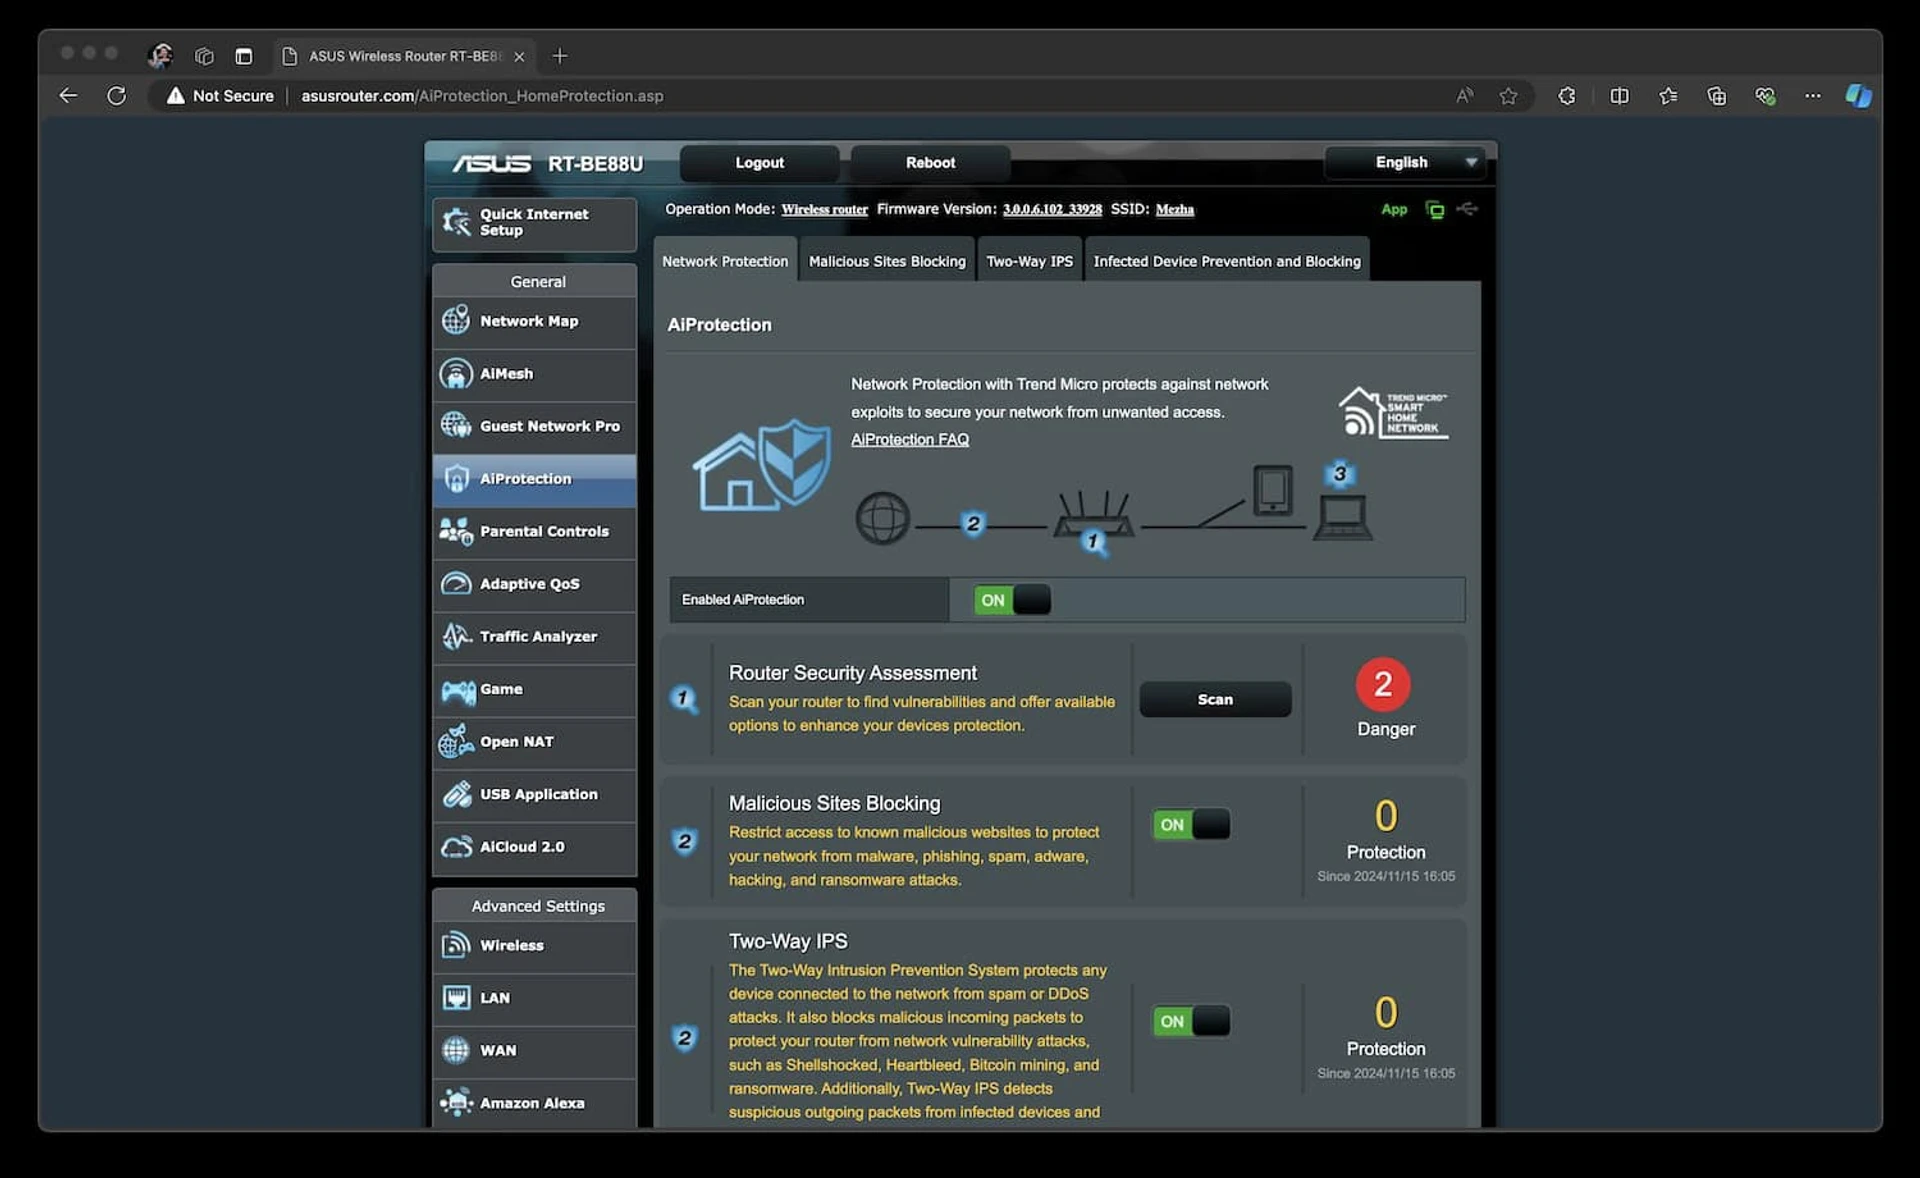This screenshot has height=1178, width=1920.
Task: Open LAN advanced settings
Action: click(x=534, y=998)
